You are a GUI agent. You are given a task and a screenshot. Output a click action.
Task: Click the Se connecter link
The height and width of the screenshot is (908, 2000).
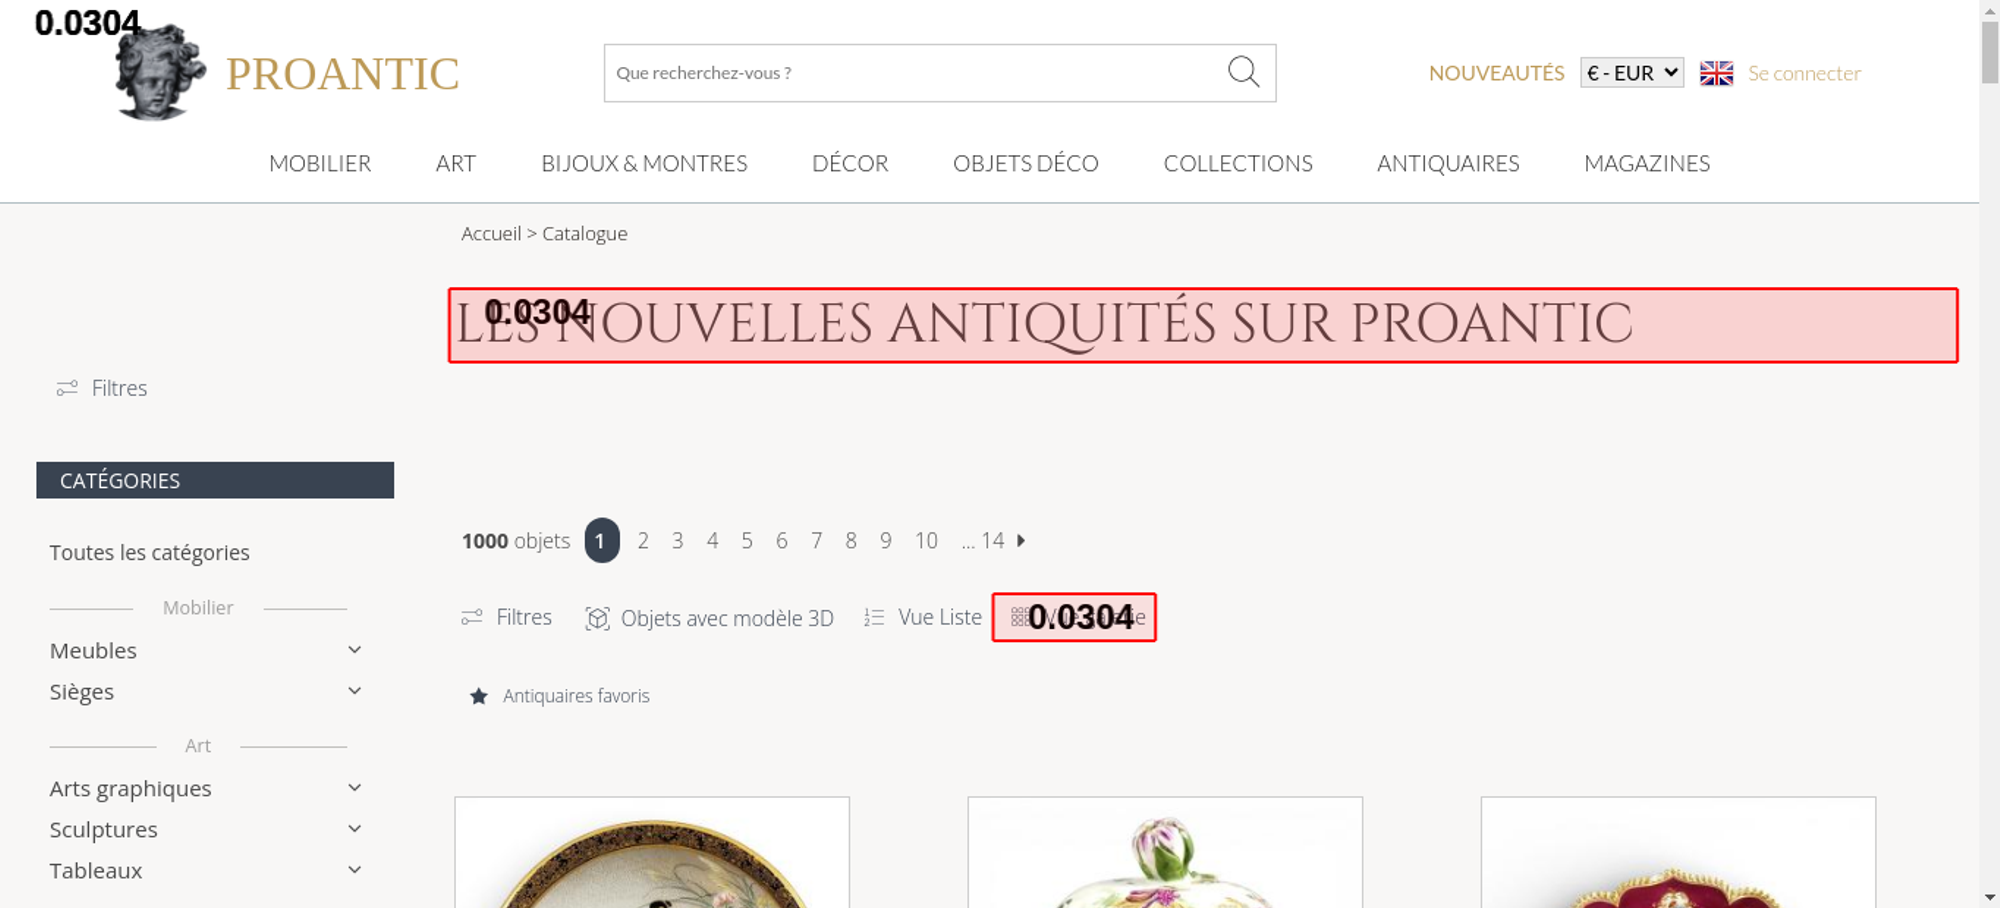click(x=1804, y=73)
